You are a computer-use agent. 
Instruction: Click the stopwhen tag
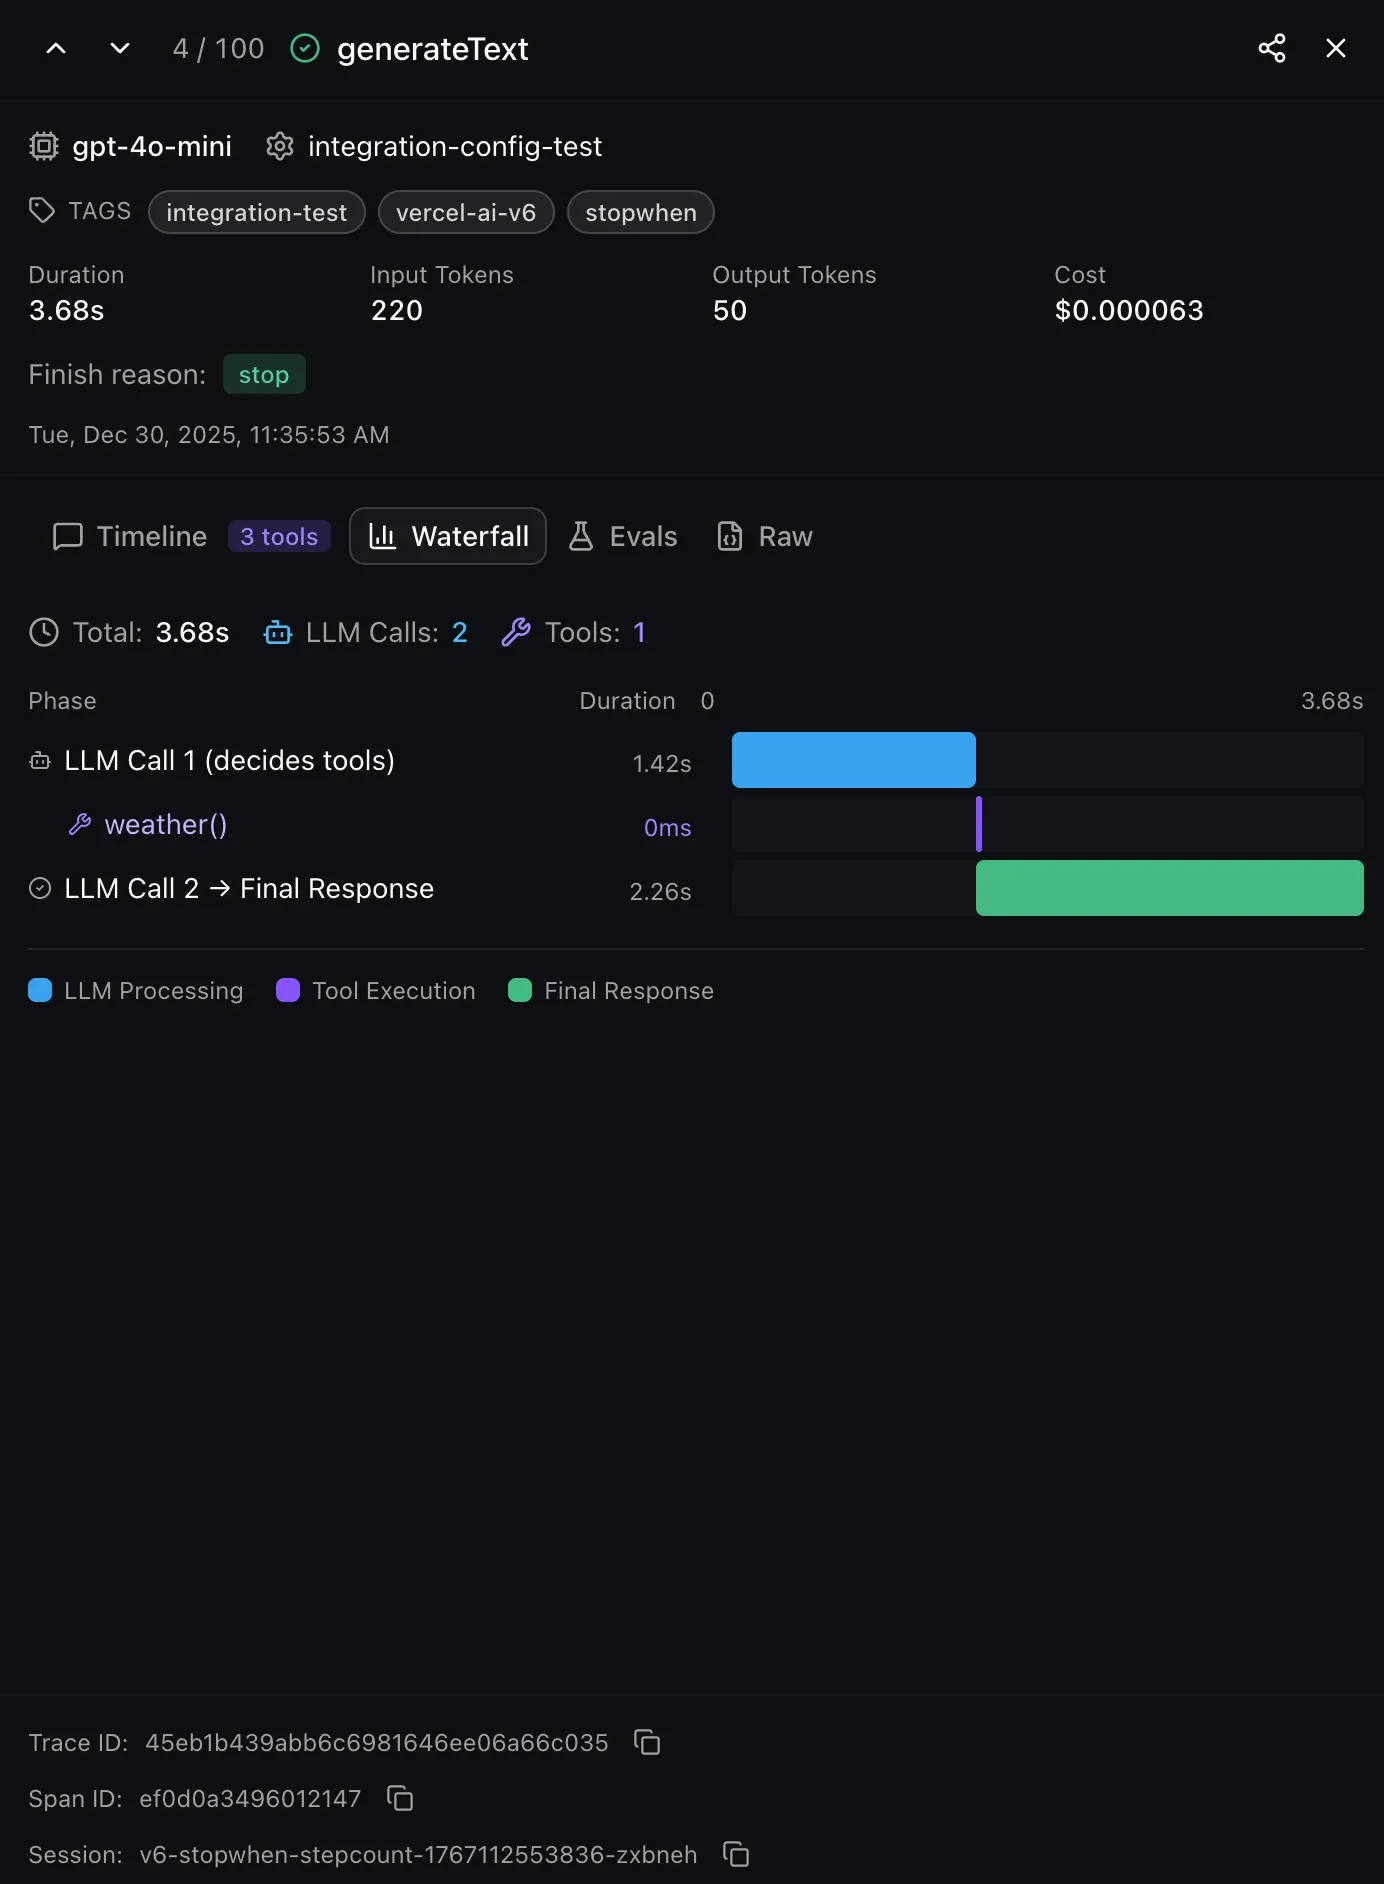coord(640,212)
